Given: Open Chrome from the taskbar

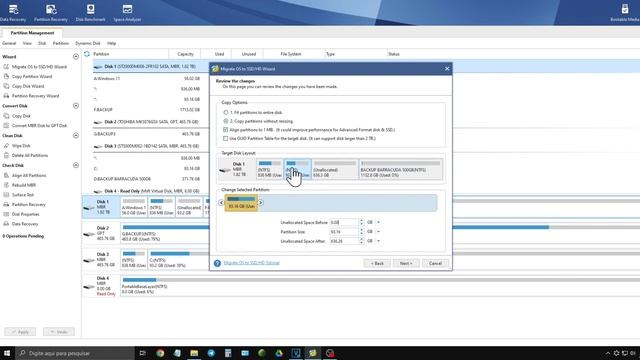Looking at the screenshot, I should pyautogui.click(x=160, y=353).
